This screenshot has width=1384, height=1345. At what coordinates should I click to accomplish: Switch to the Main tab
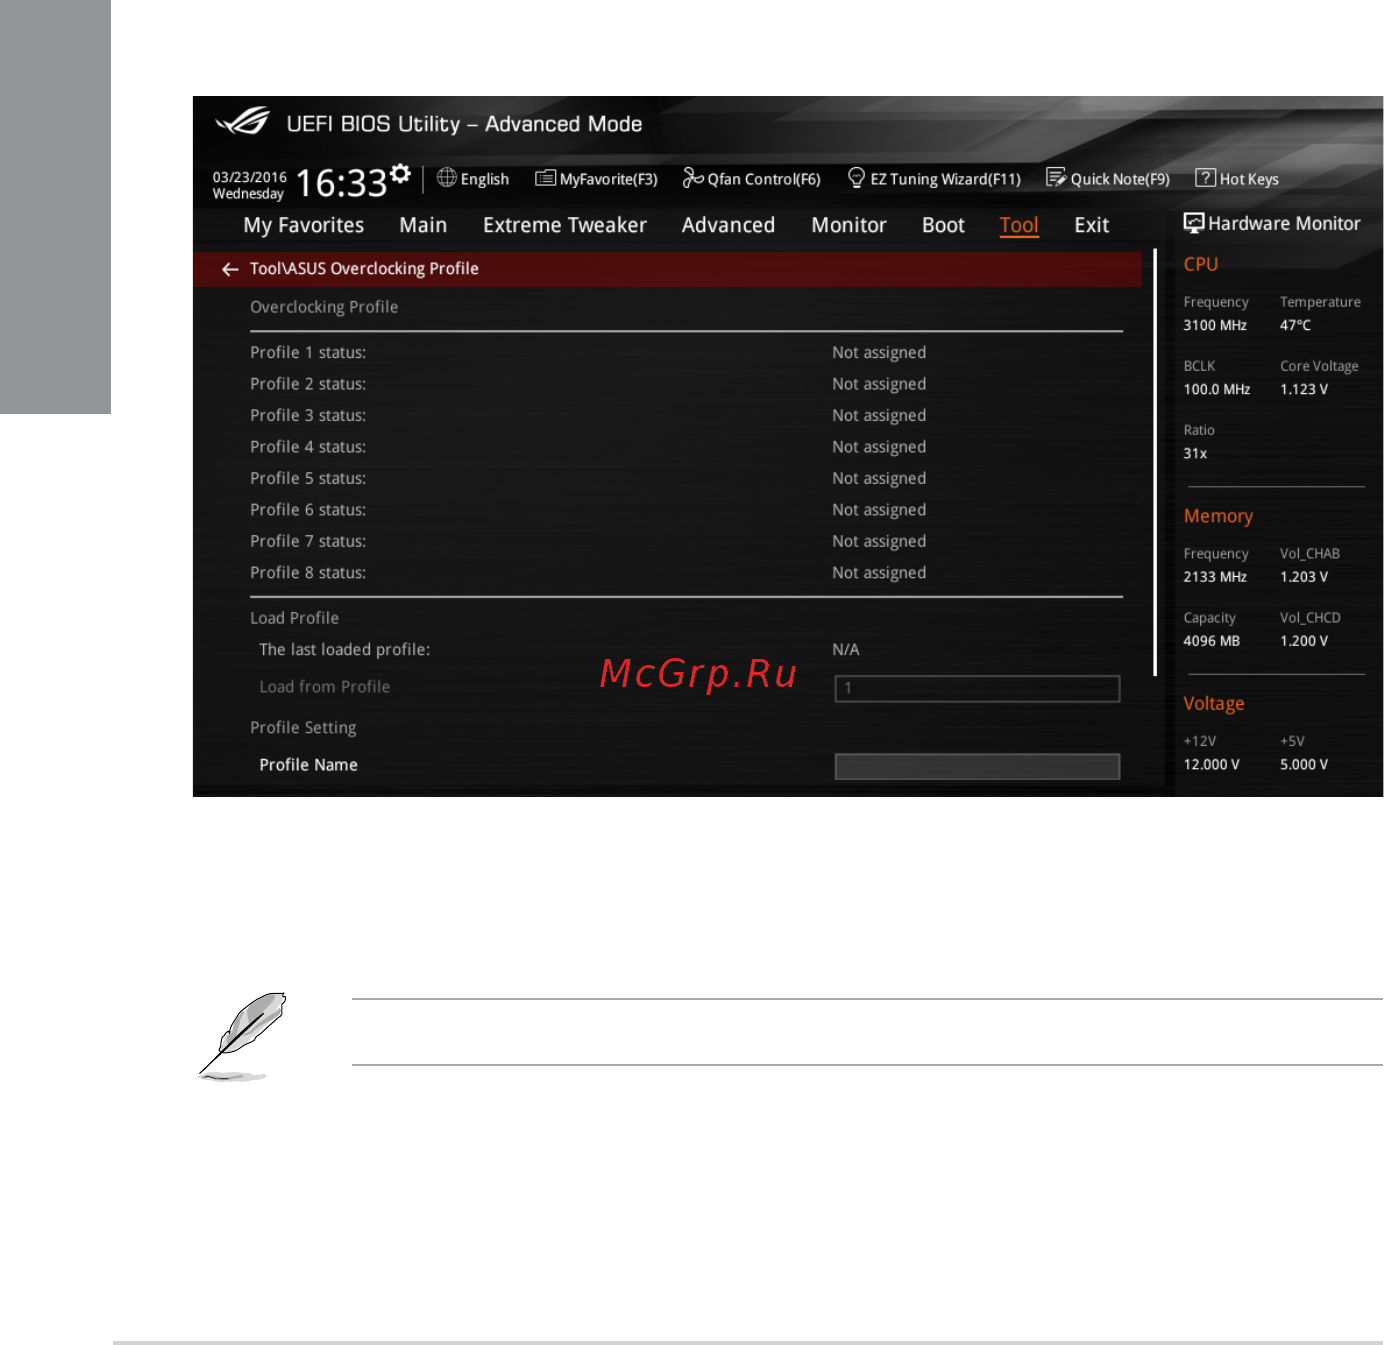[x=423, y=226]
